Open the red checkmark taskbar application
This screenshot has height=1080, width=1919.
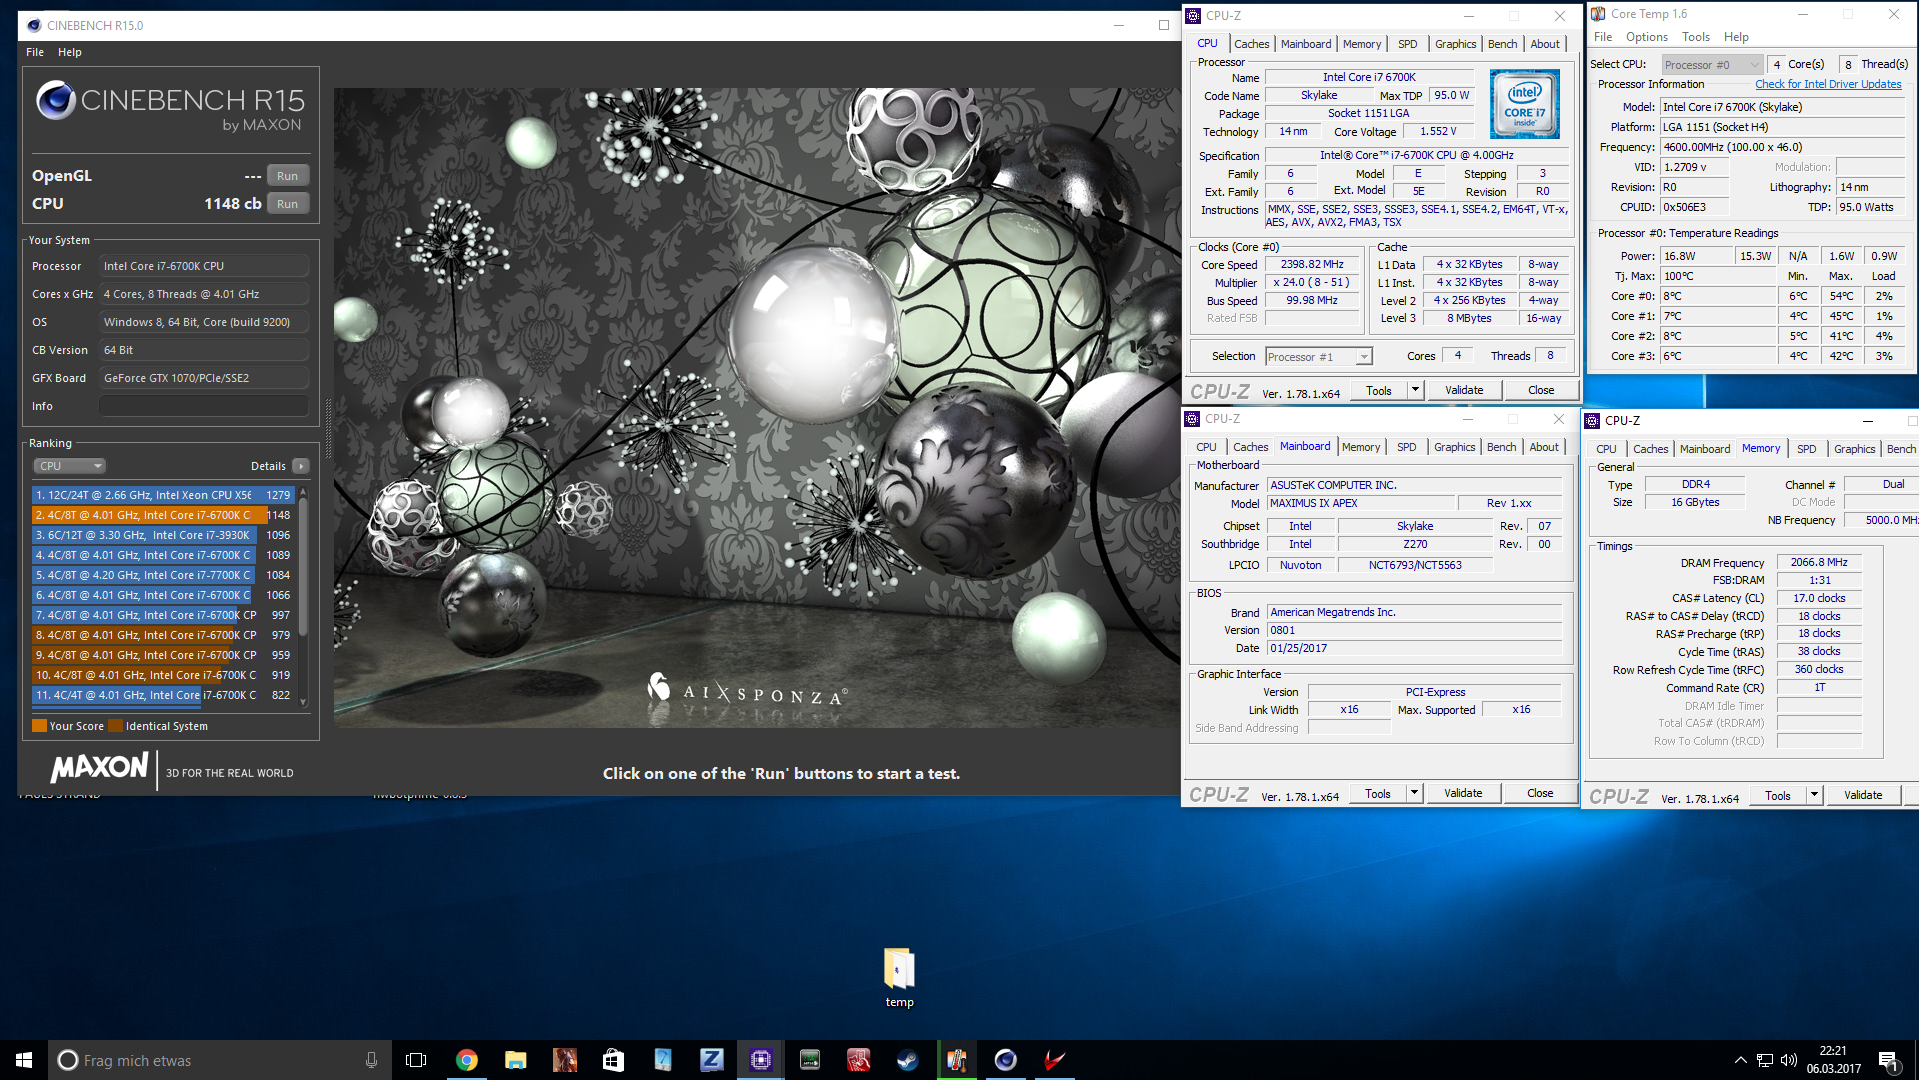coord(1054,1060)
